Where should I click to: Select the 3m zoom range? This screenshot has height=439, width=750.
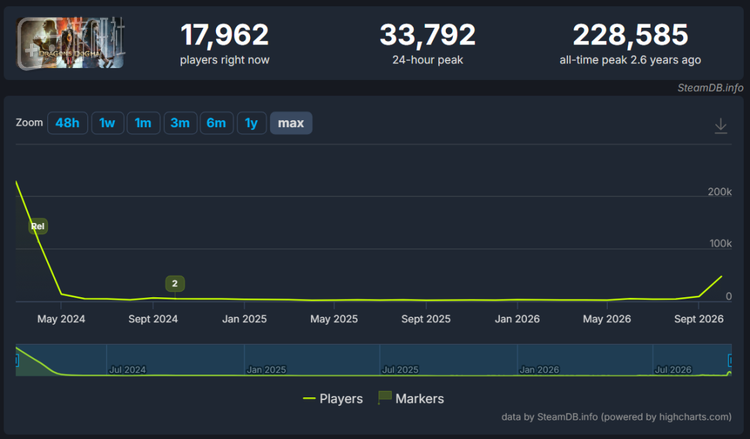click(x=180, y=123)
